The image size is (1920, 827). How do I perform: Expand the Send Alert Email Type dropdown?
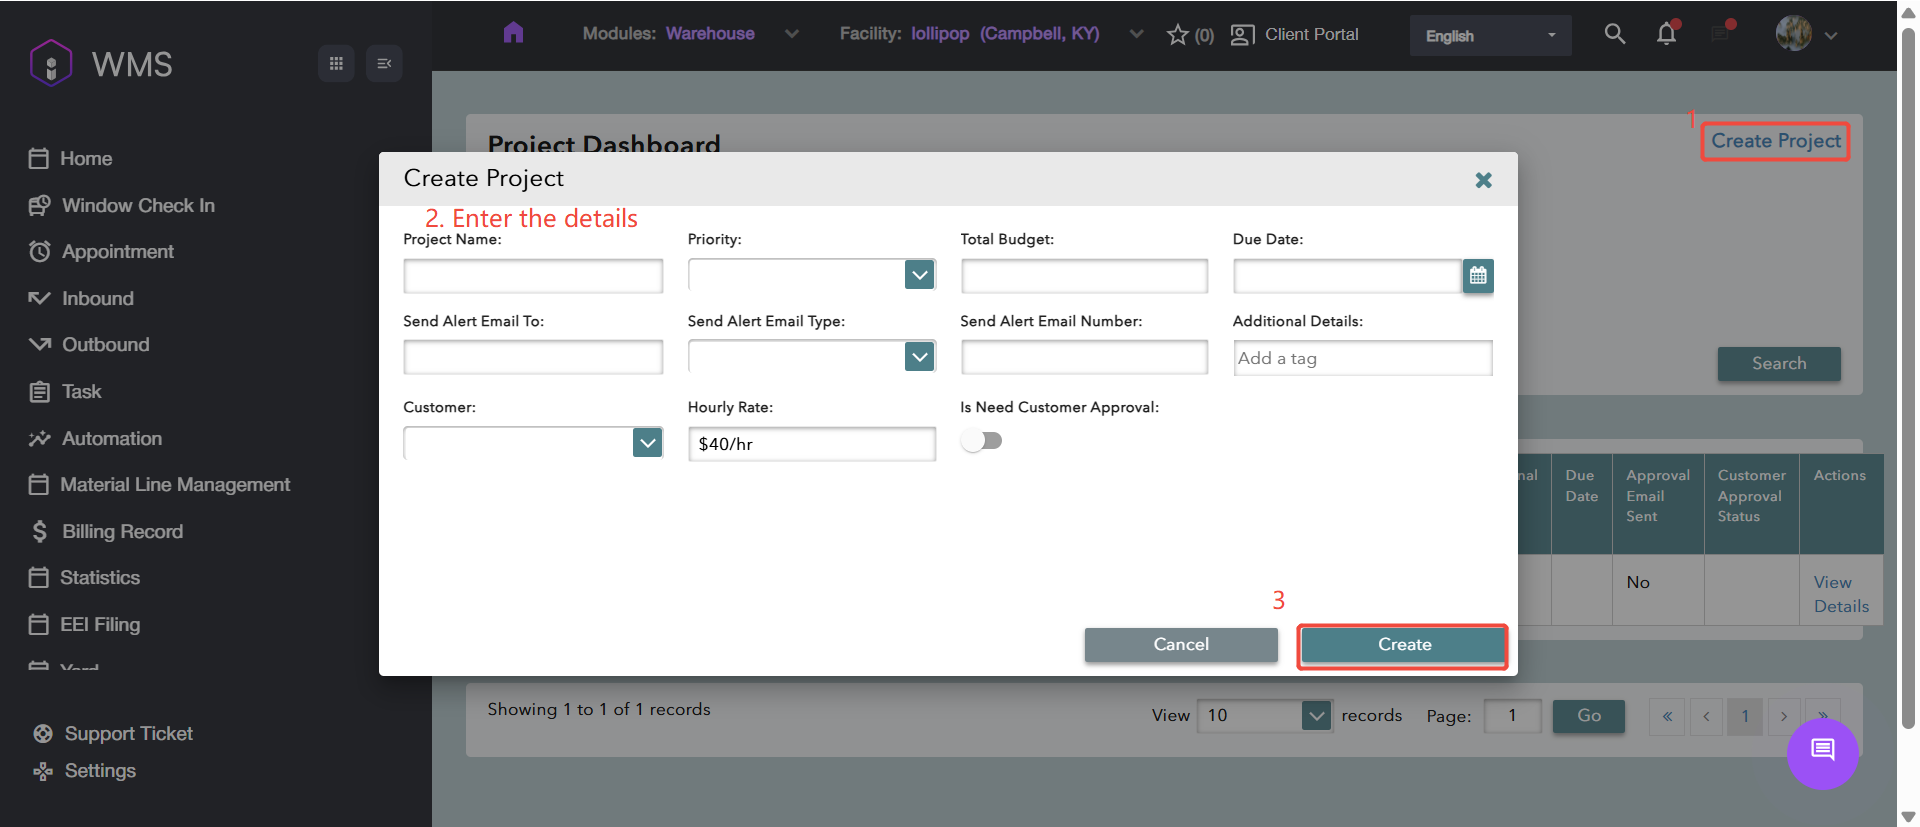[x=919, y=357]
